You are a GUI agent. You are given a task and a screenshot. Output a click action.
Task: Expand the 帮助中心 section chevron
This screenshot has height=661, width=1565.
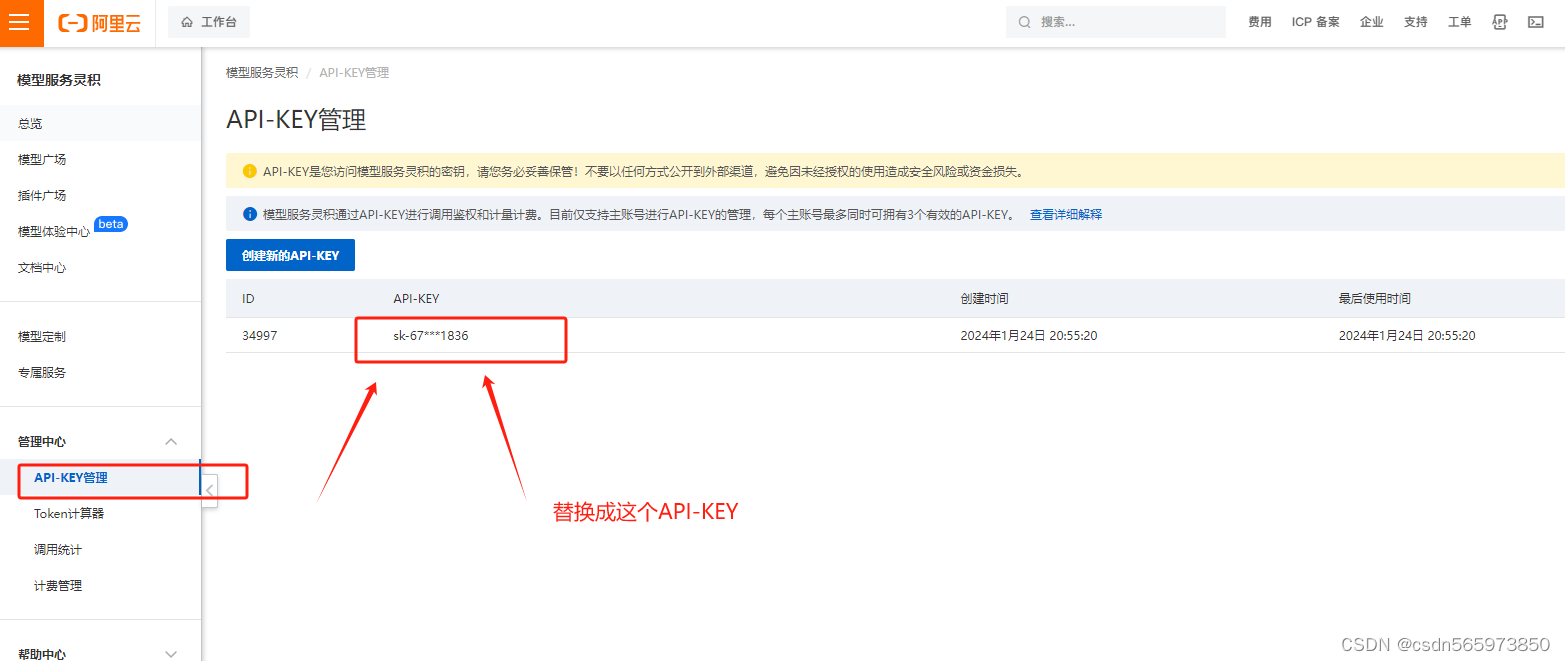click(x=171, y=653)
